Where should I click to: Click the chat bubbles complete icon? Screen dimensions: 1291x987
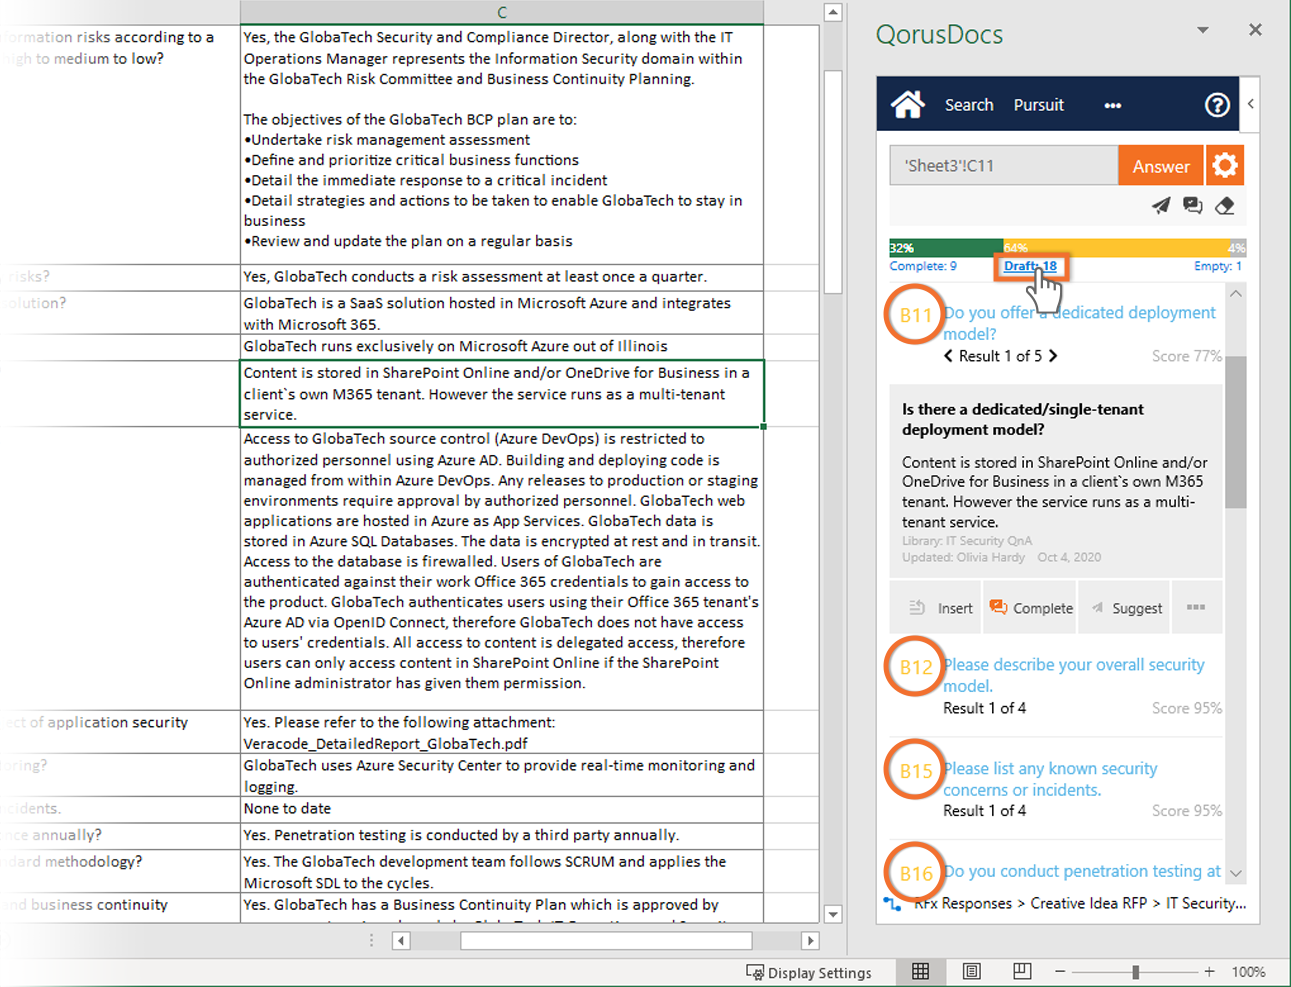pos(1192,206)
